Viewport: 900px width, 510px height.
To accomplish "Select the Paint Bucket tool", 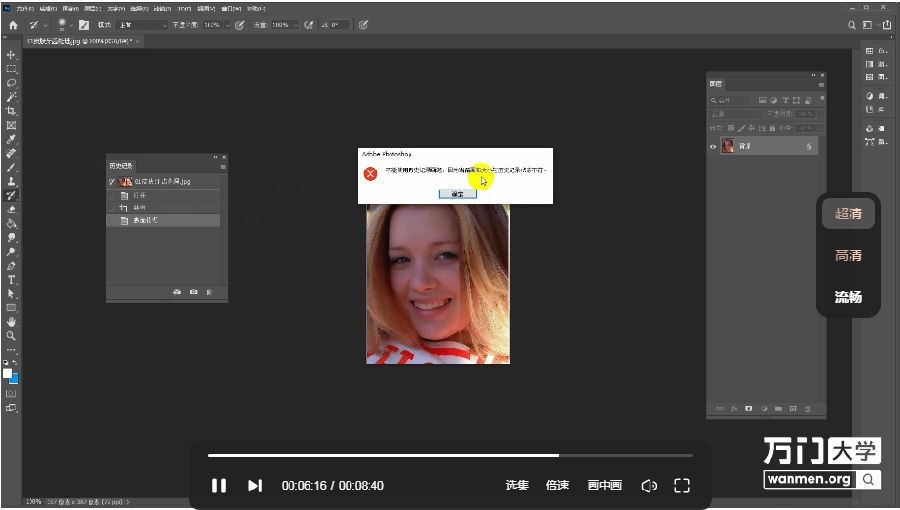I will pyautogui.click(x=11, y=224).
